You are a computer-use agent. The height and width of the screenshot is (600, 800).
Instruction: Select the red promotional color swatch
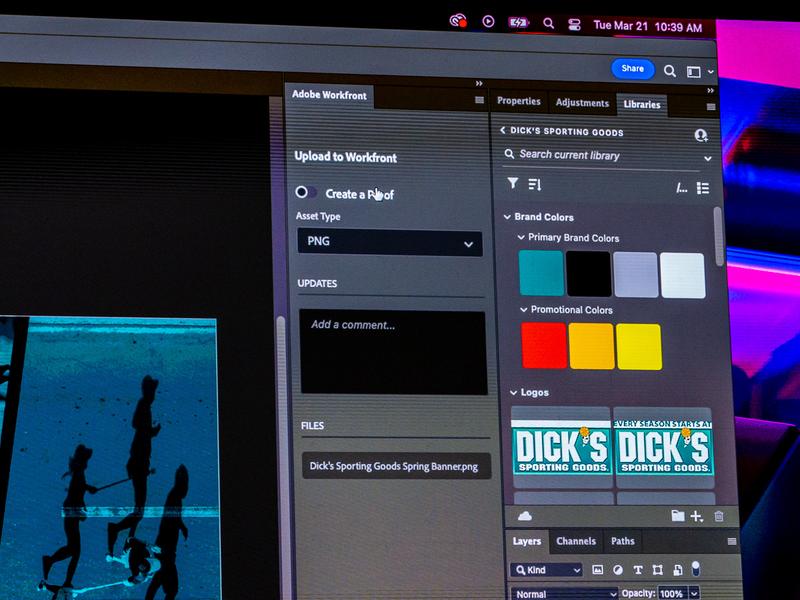tap(544, 345)
